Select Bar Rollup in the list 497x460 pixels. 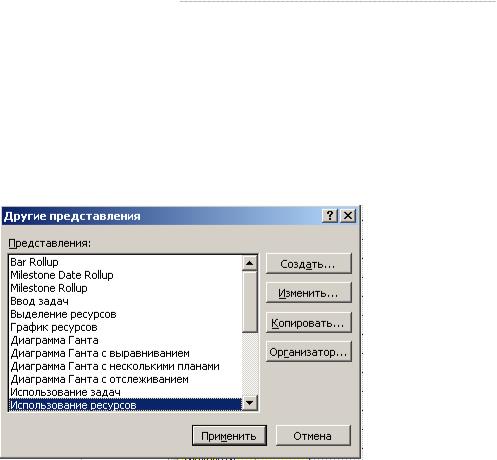pos(125,262)
